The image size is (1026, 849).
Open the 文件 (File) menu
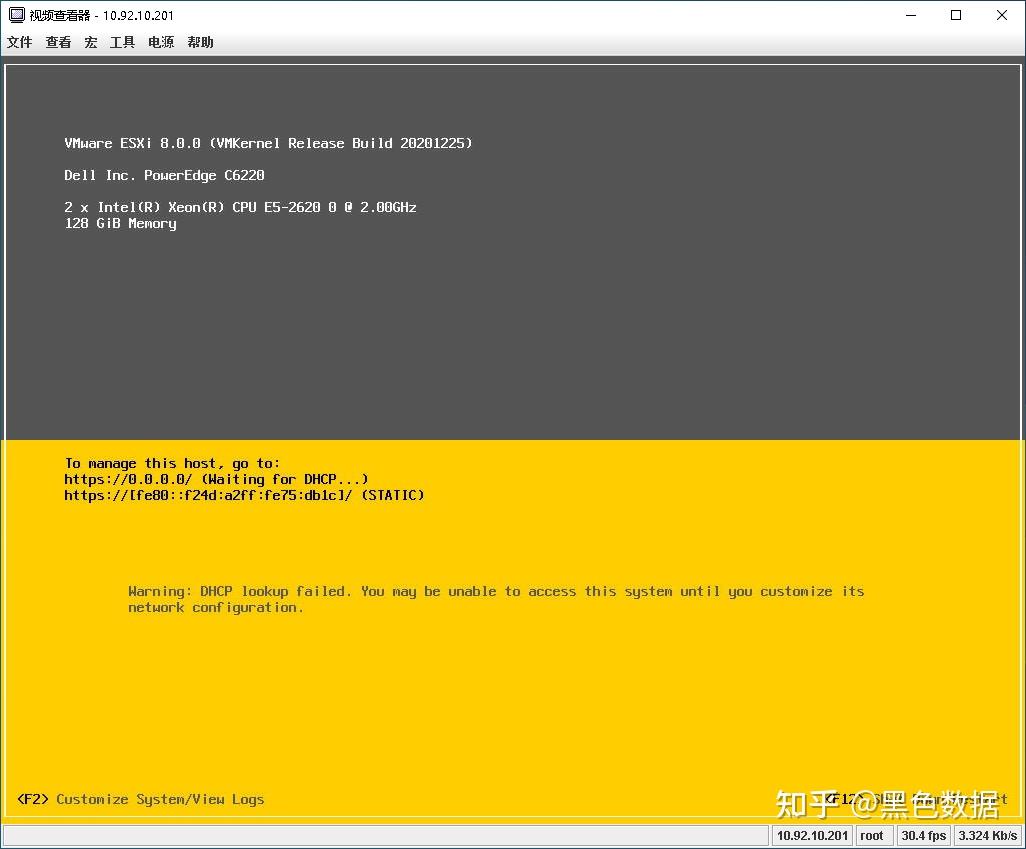(20, 42)
